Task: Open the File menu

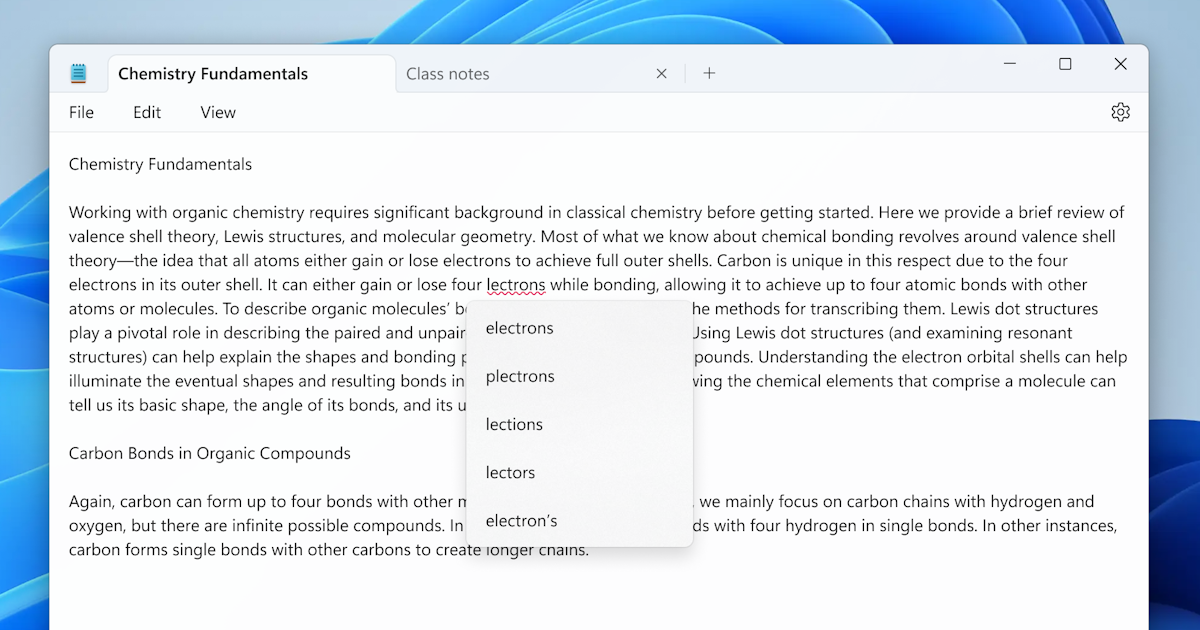Action: coord(81,112)
